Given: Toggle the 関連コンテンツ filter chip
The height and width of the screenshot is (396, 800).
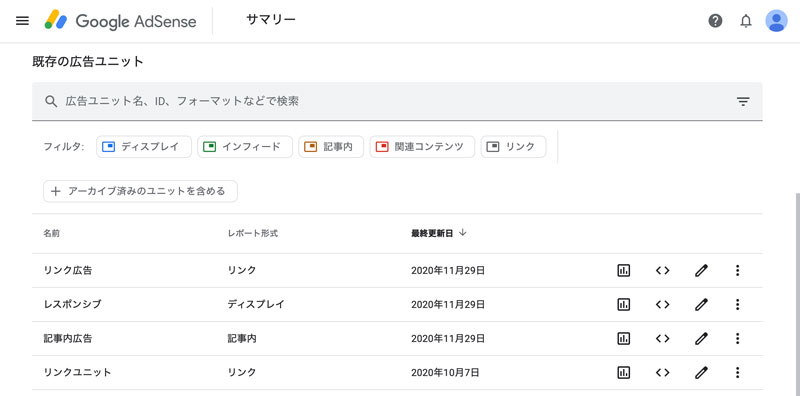Looking at the screenshot, I should (422, 147).
